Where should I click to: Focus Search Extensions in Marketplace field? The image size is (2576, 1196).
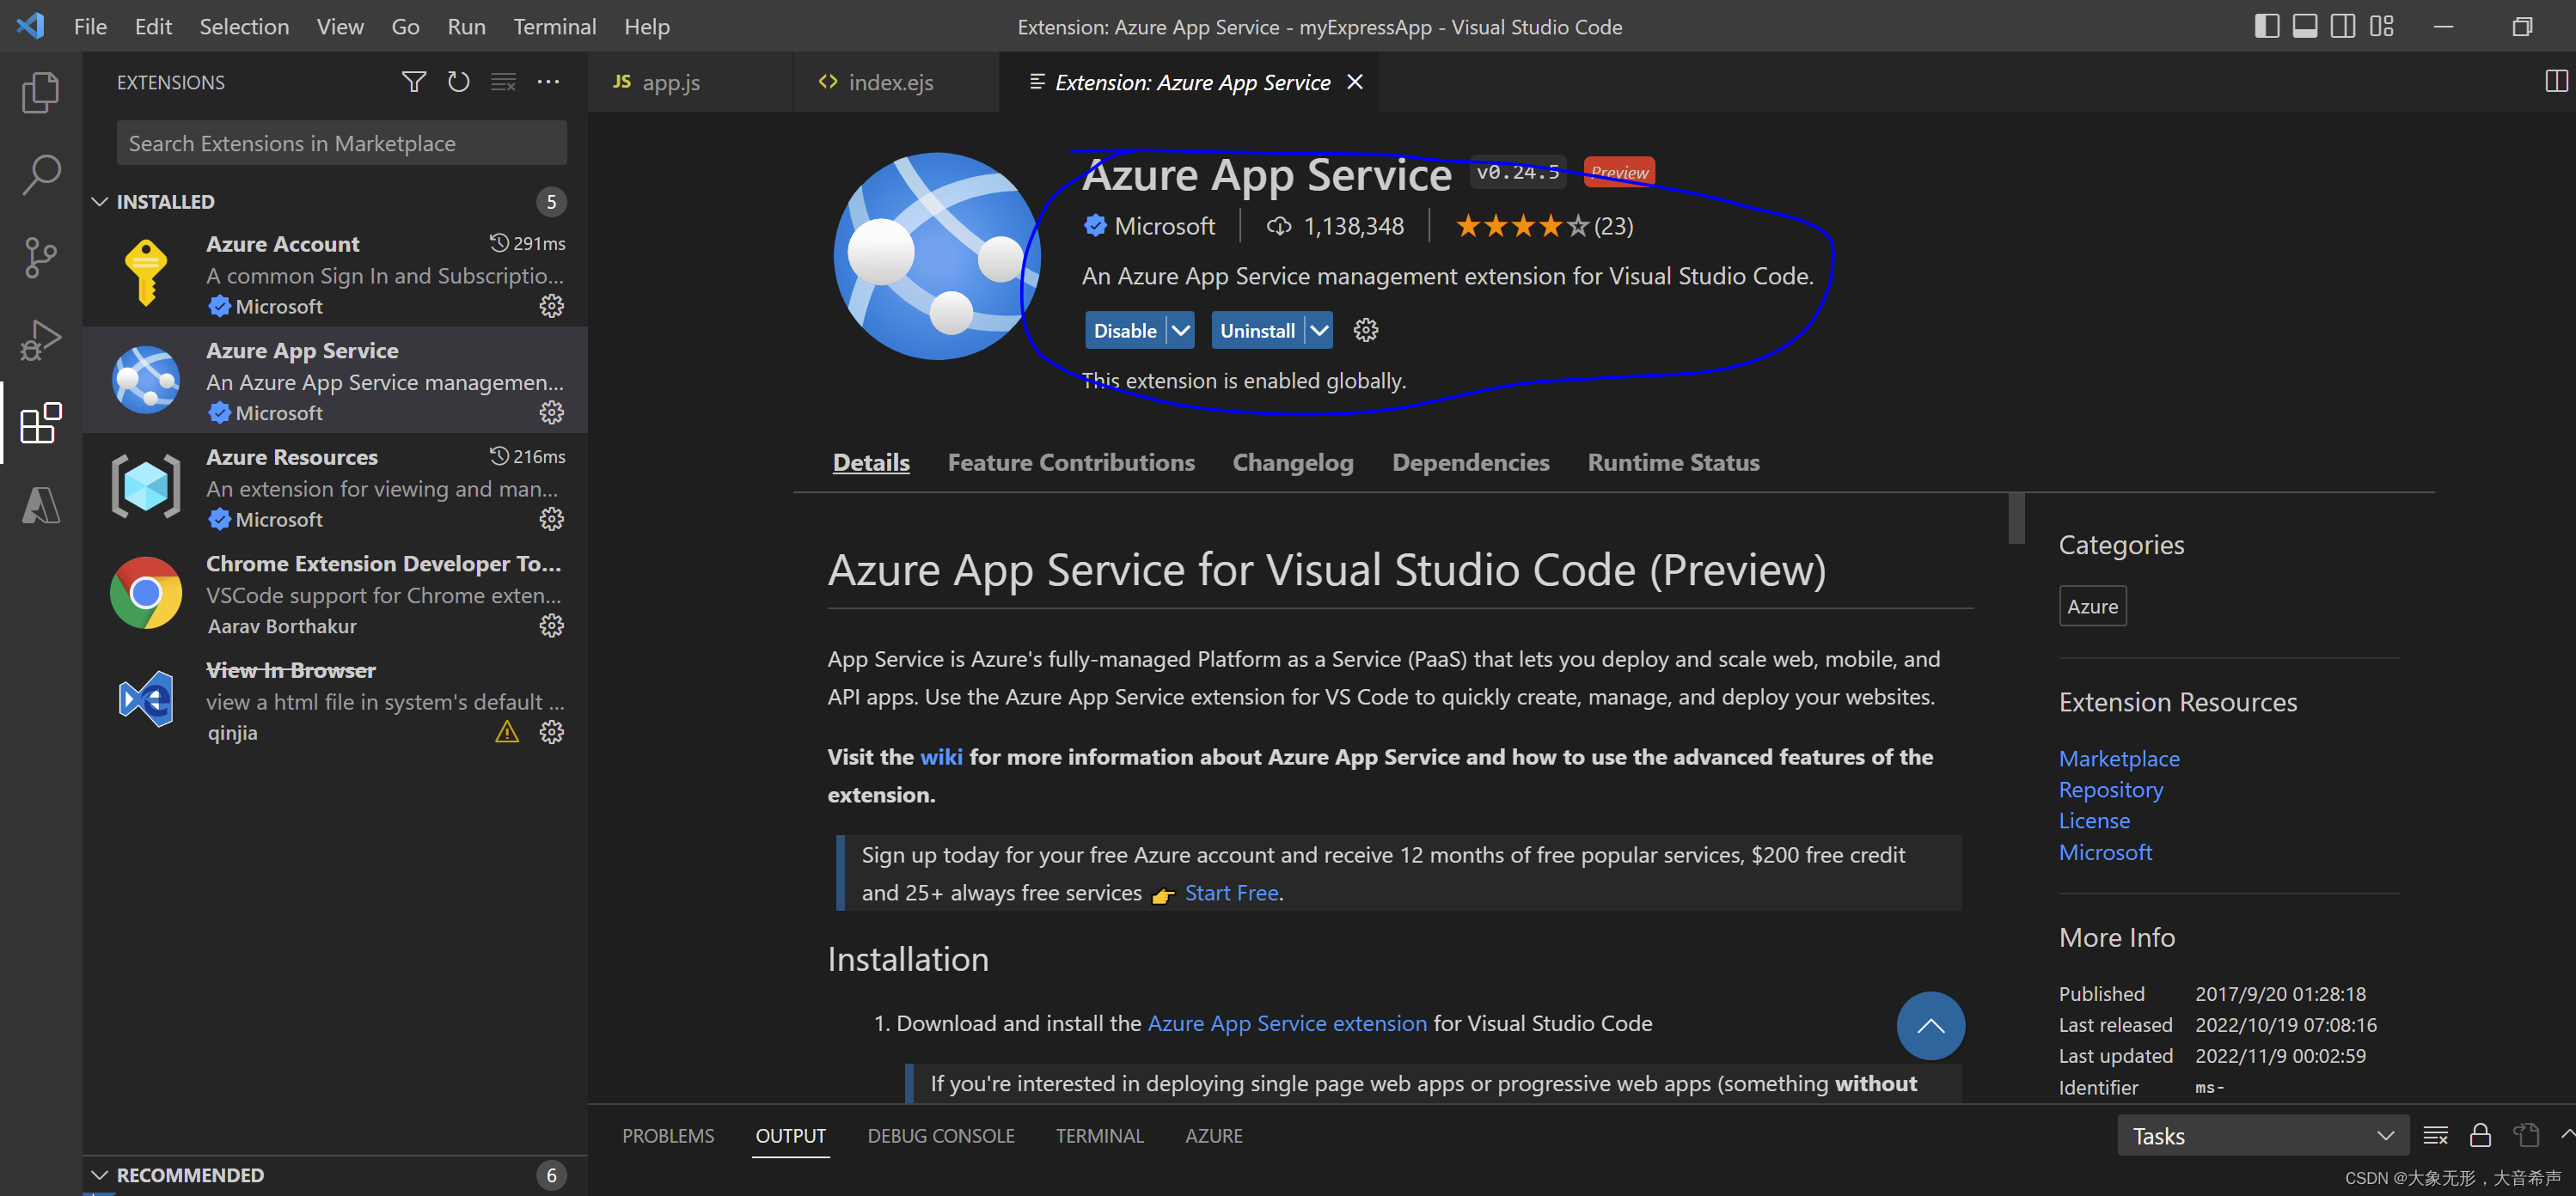[x=341, y=143]
